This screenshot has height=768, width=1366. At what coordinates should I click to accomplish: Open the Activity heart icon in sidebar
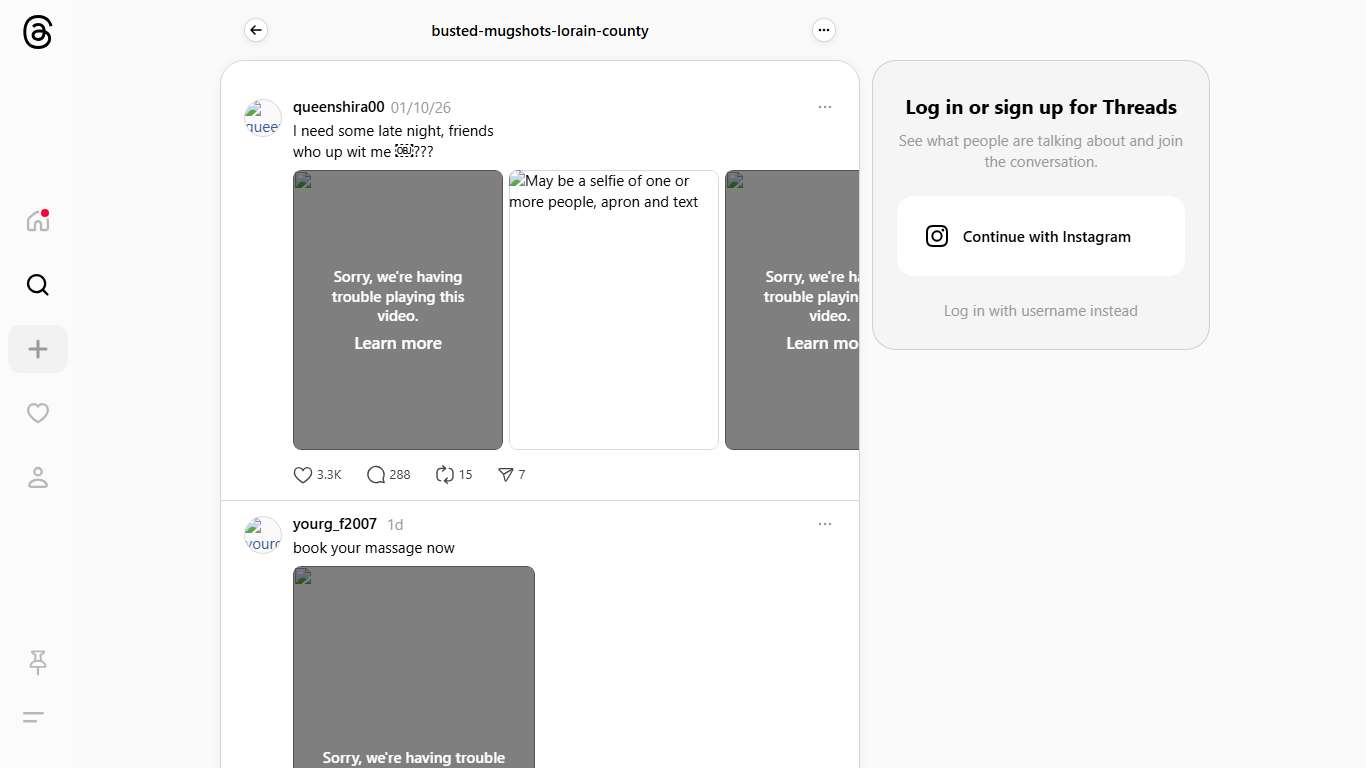38,413
